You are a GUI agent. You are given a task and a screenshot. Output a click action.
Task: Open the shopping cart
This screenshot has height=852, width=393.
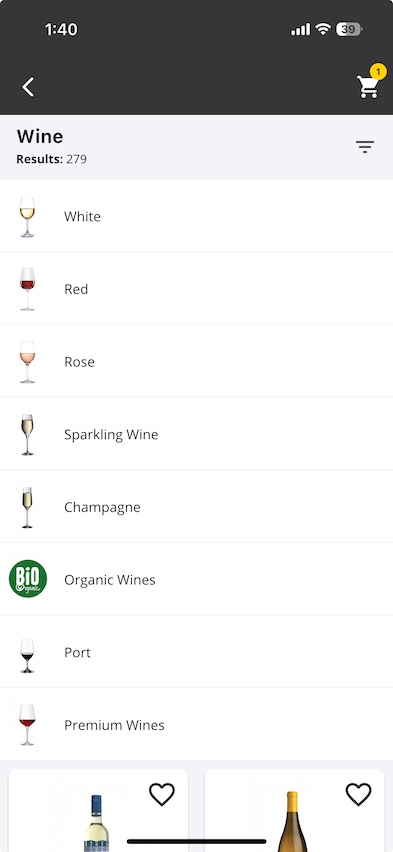(368, 87)
